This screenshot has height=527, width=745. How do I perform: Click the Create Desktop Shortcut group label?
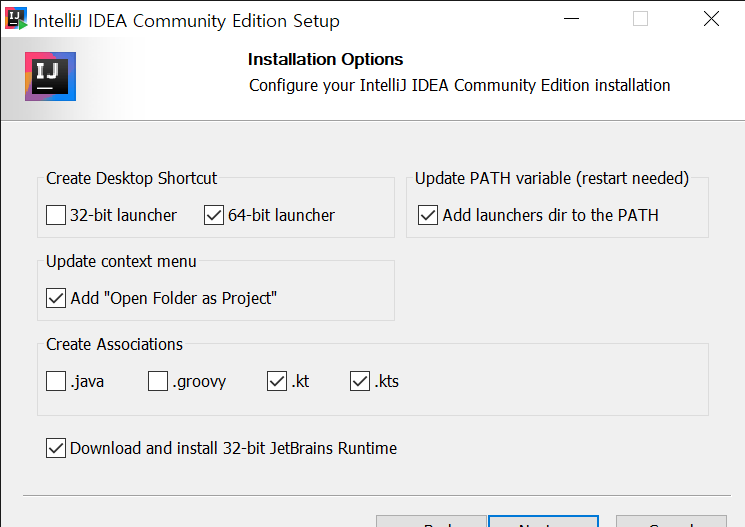tap(131, 178)
